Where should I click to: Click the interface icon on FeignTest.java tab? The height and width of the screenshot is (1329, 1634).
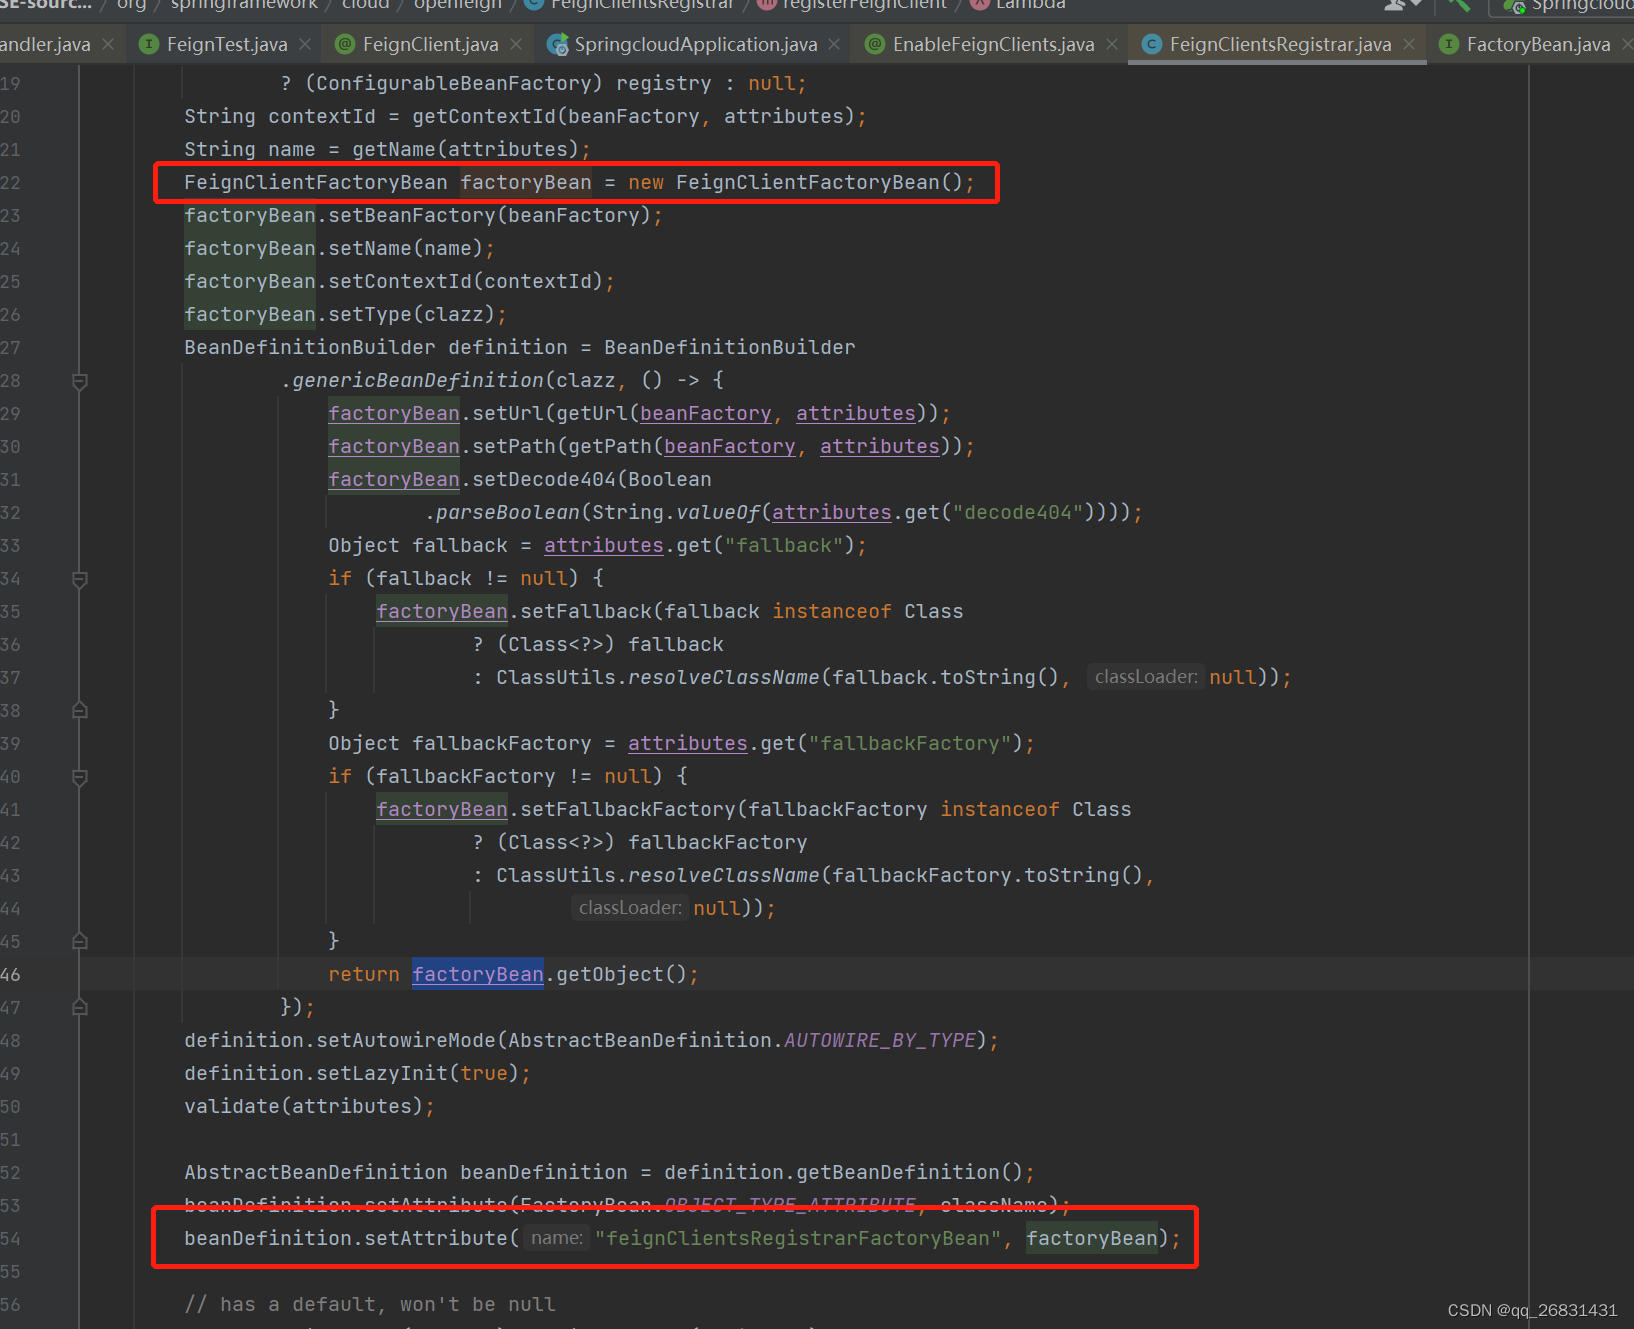(x=149, y=45)
